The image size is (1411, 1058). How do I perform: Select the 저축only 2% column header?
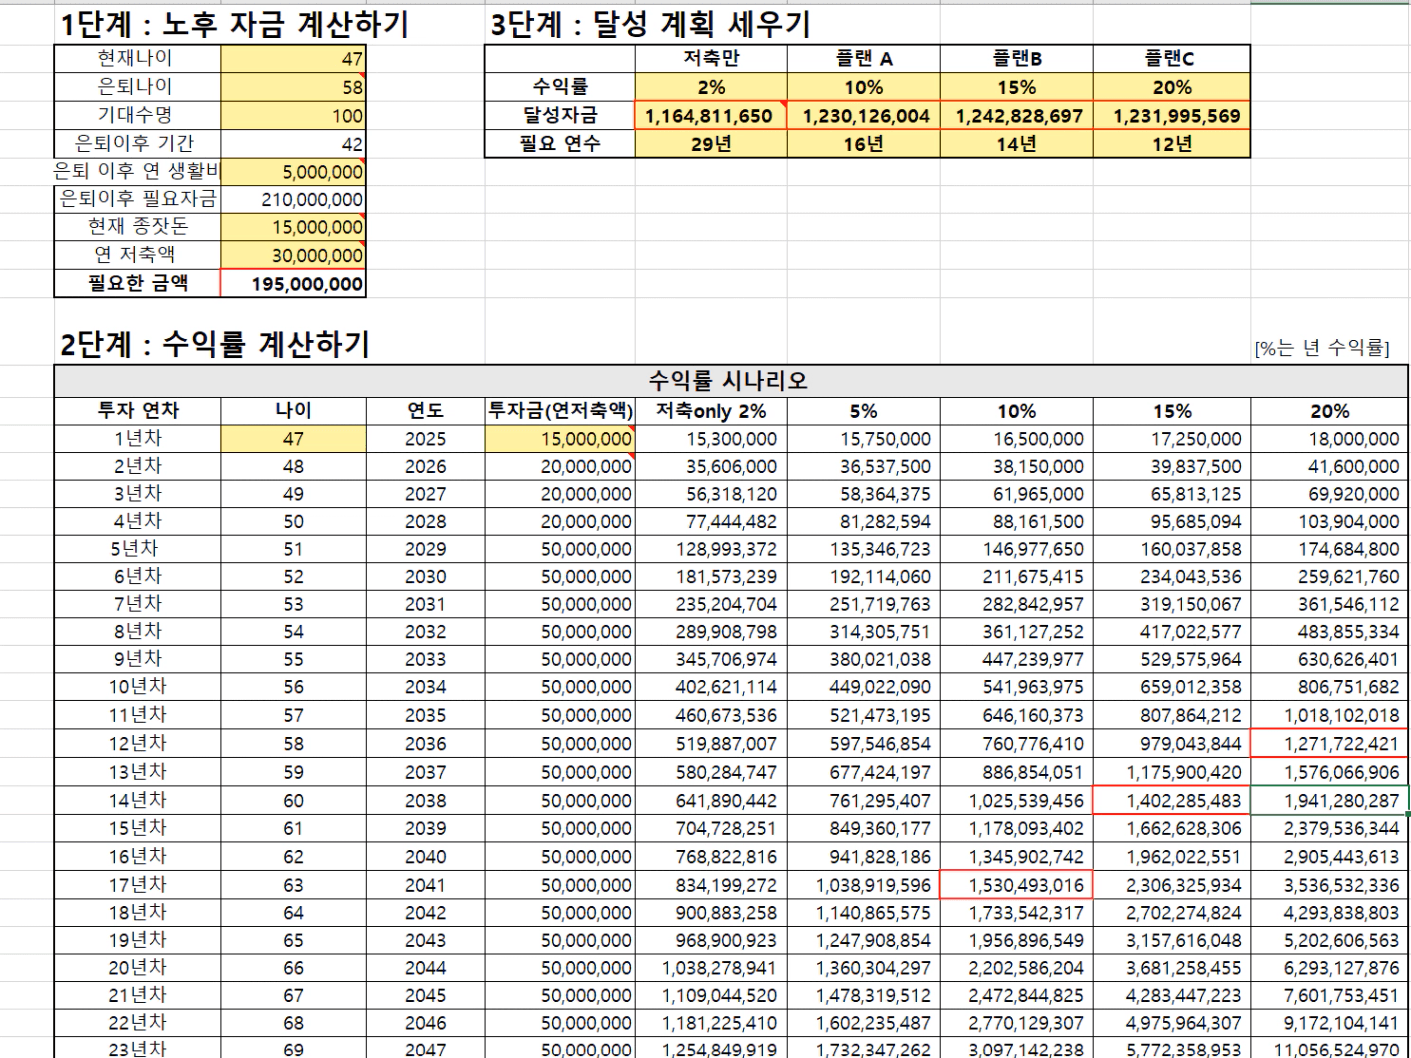tap(711, 410)
